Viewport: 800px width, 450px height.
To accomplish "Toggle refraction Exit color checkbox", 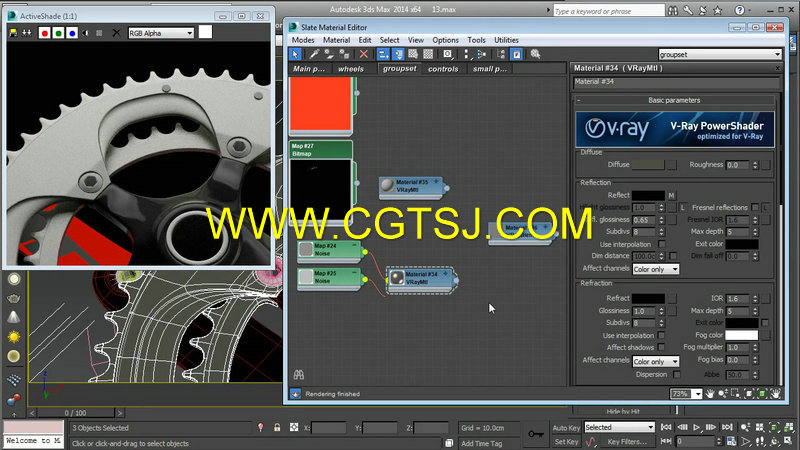I will click(x=765, y=322).
